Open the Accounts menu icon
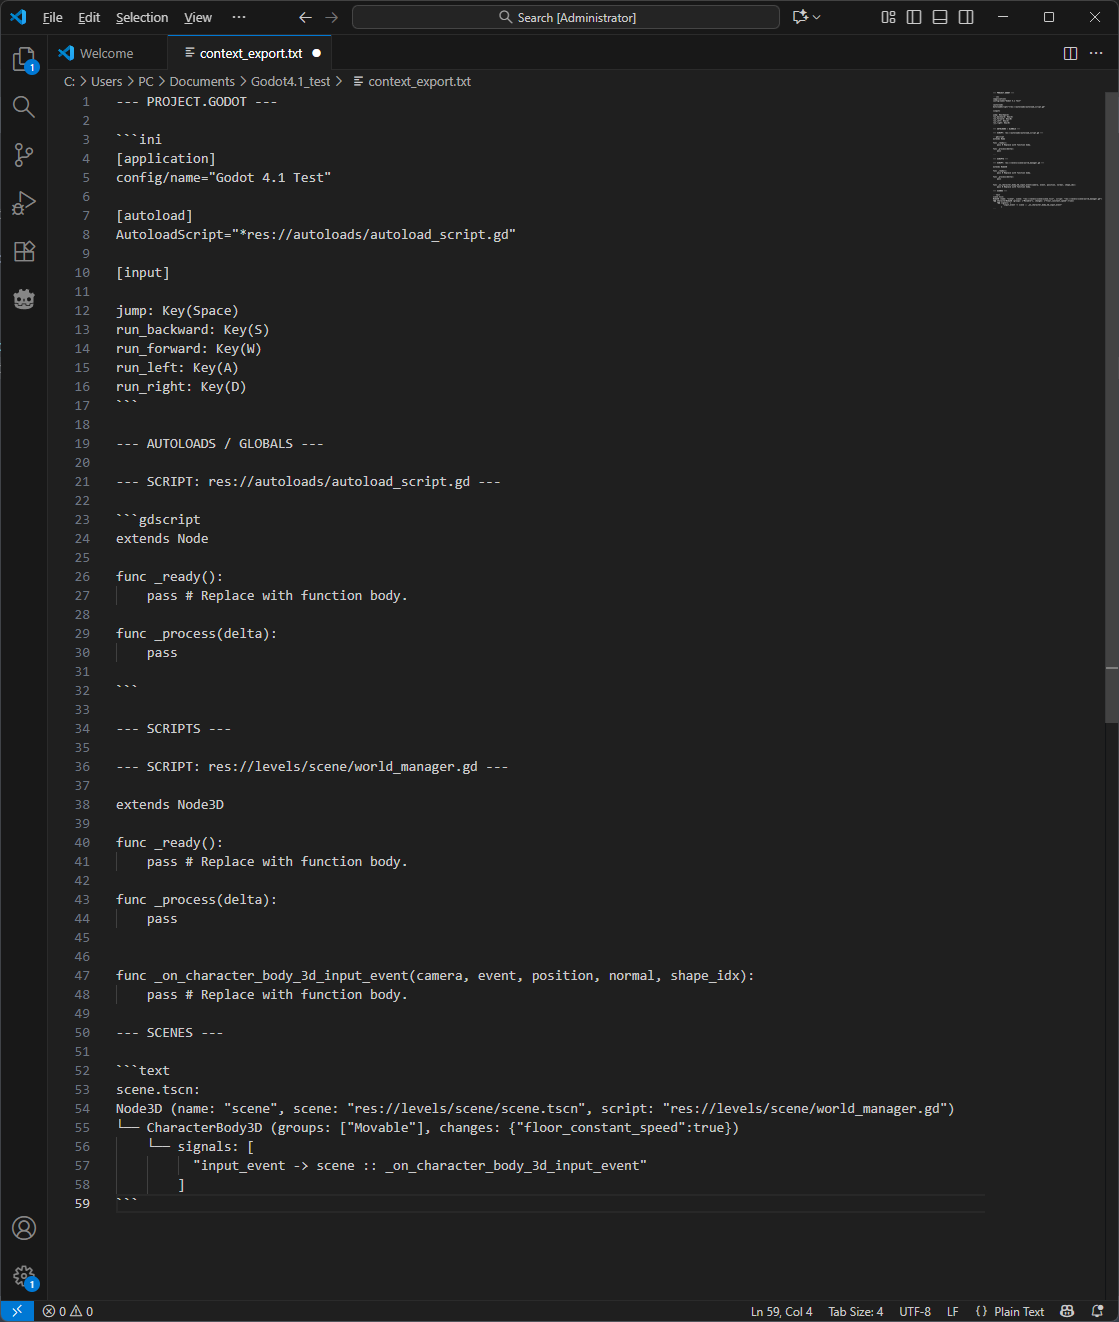Viewport: 1119px width, 1322px height. click(x=24, y=1228)
